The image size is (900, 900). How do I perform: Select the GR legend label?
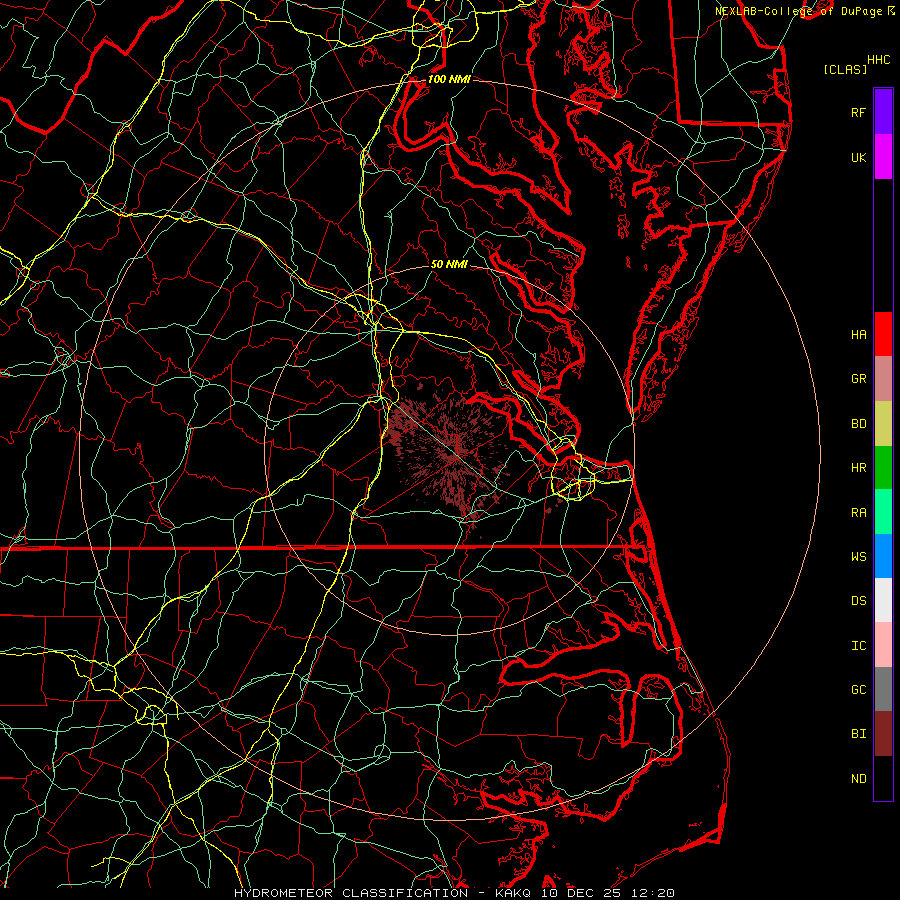[x=858, y=379]
